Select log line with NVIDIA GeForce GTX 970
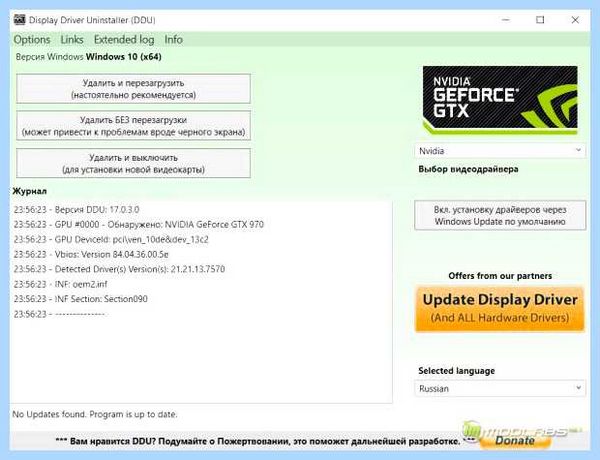 [139, 224]
